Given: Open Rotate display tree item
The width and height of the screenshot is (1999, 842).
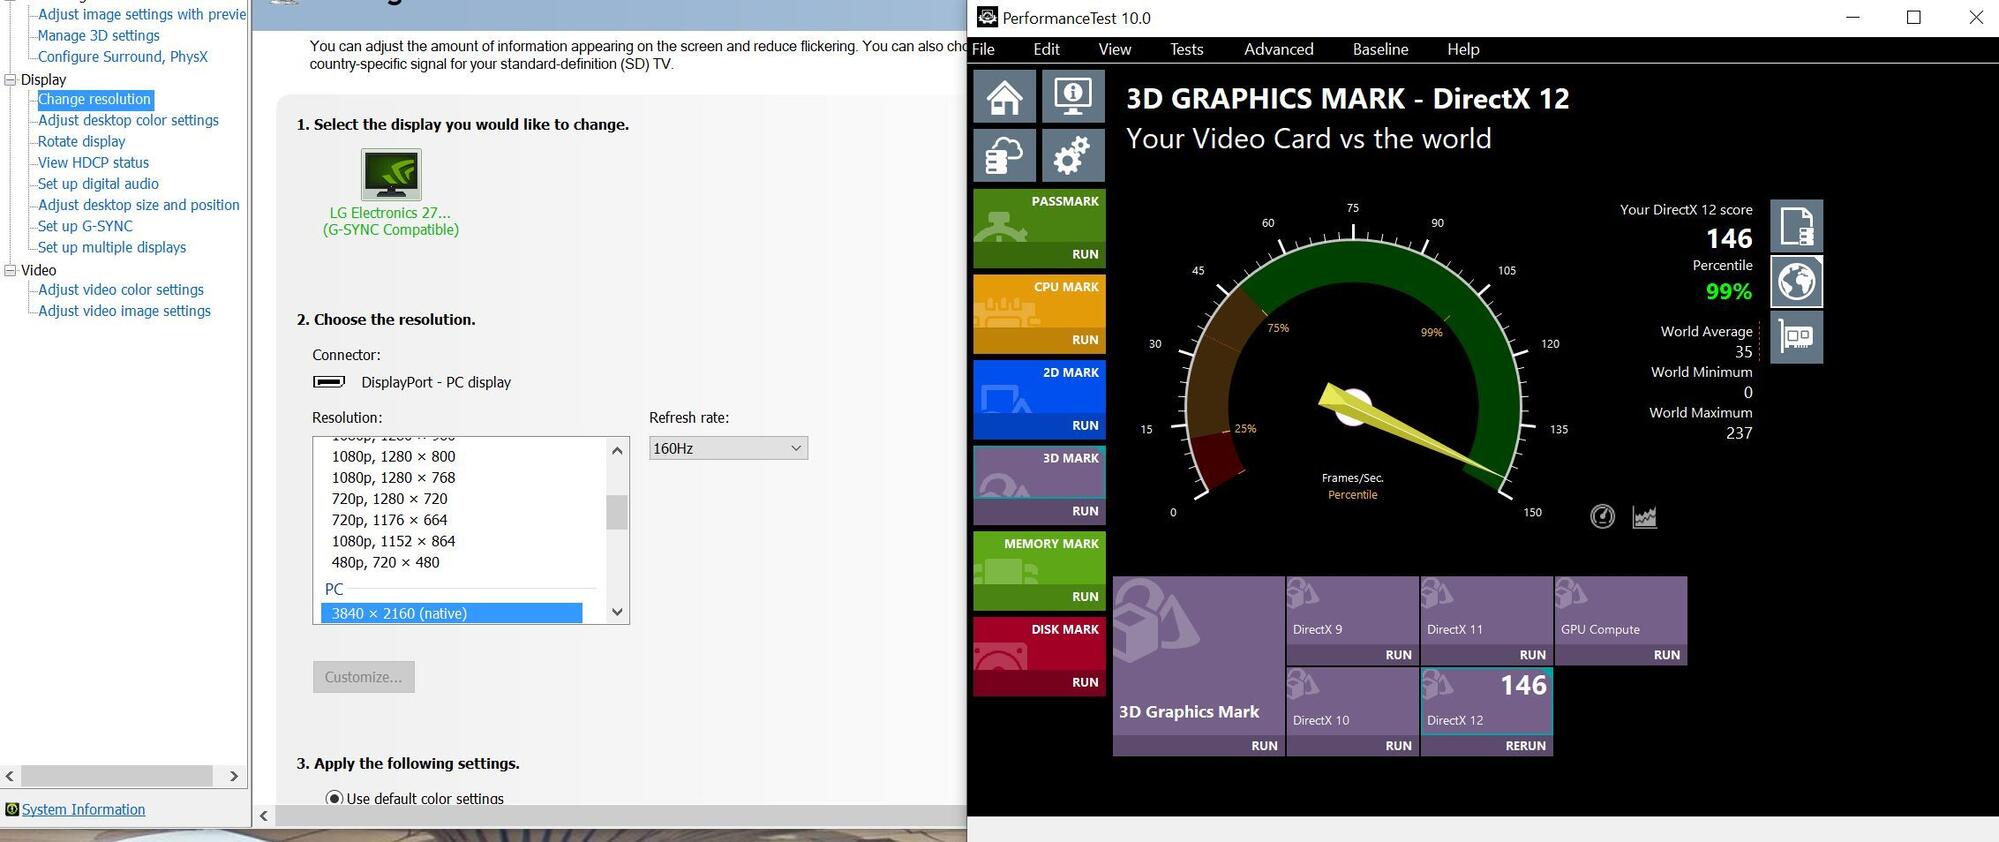Looking at the screenshot, I should tap(81, 141).
